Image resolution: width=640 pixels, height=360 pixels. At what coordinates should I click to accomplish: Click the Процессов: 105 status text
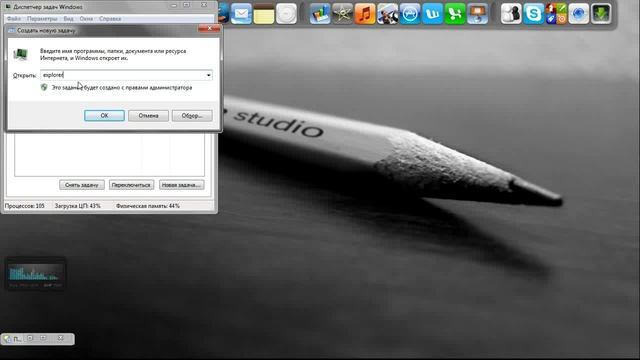(24, 206)
